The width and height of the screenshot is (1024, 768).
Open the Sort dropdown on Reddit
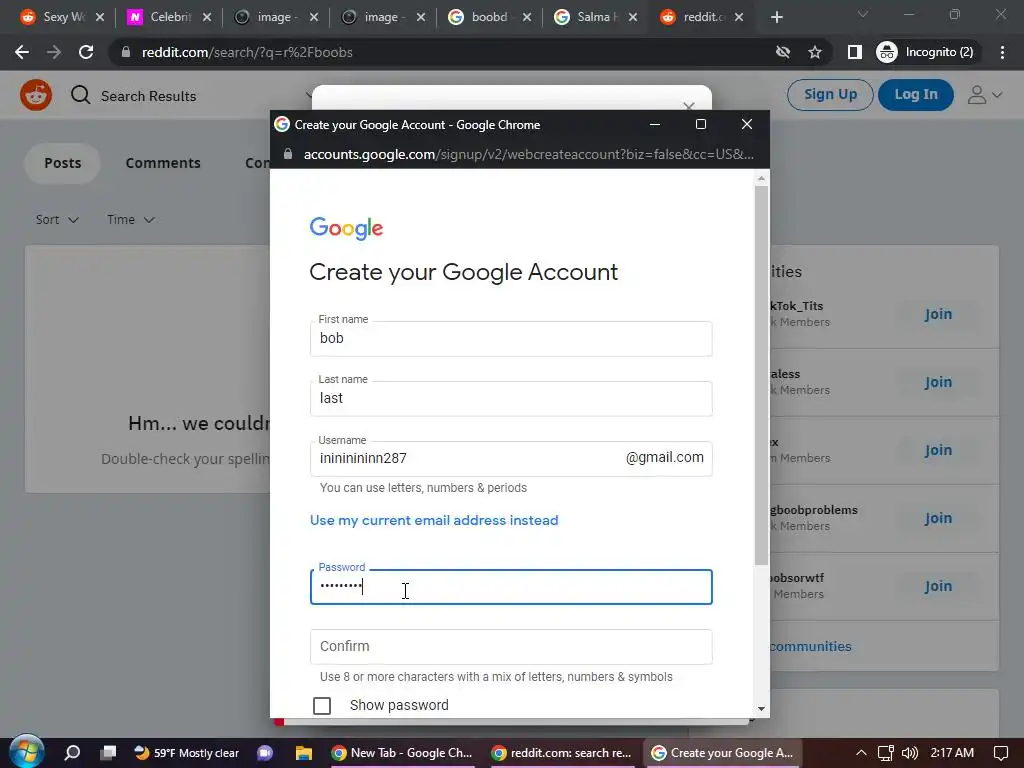point(57,219)
